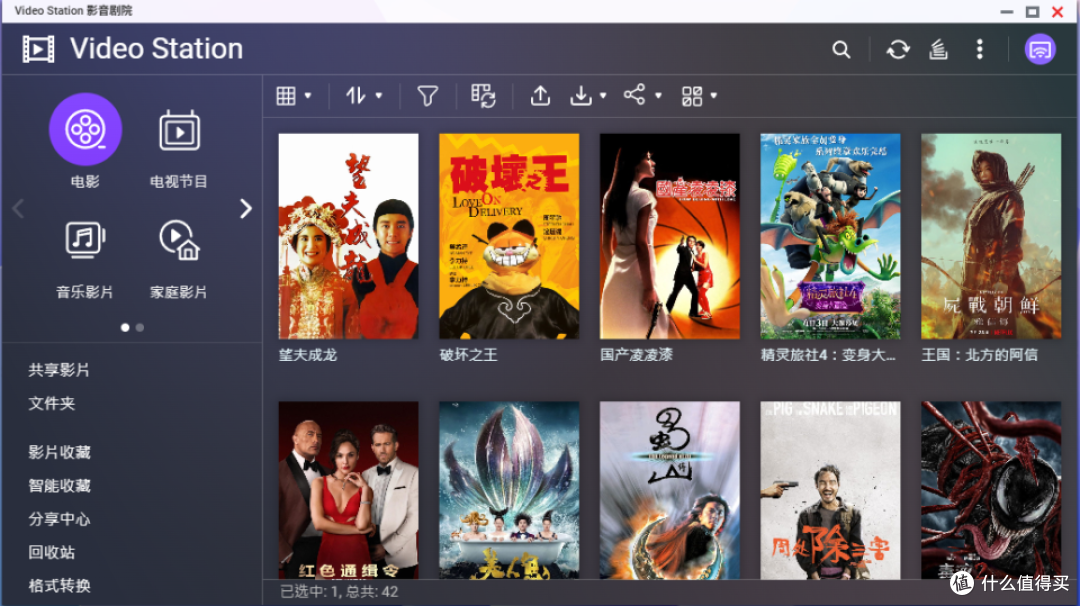Select the Venom movie poster
The image size is (1080, 606).
tap(991, 490)
